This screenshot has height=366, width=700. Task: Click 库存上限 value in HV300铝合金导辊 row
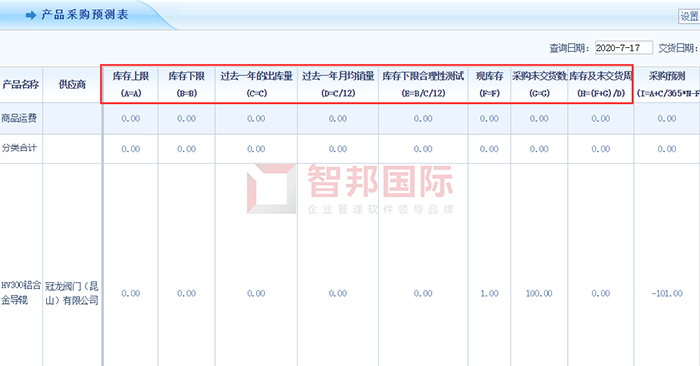click(130, 293)
